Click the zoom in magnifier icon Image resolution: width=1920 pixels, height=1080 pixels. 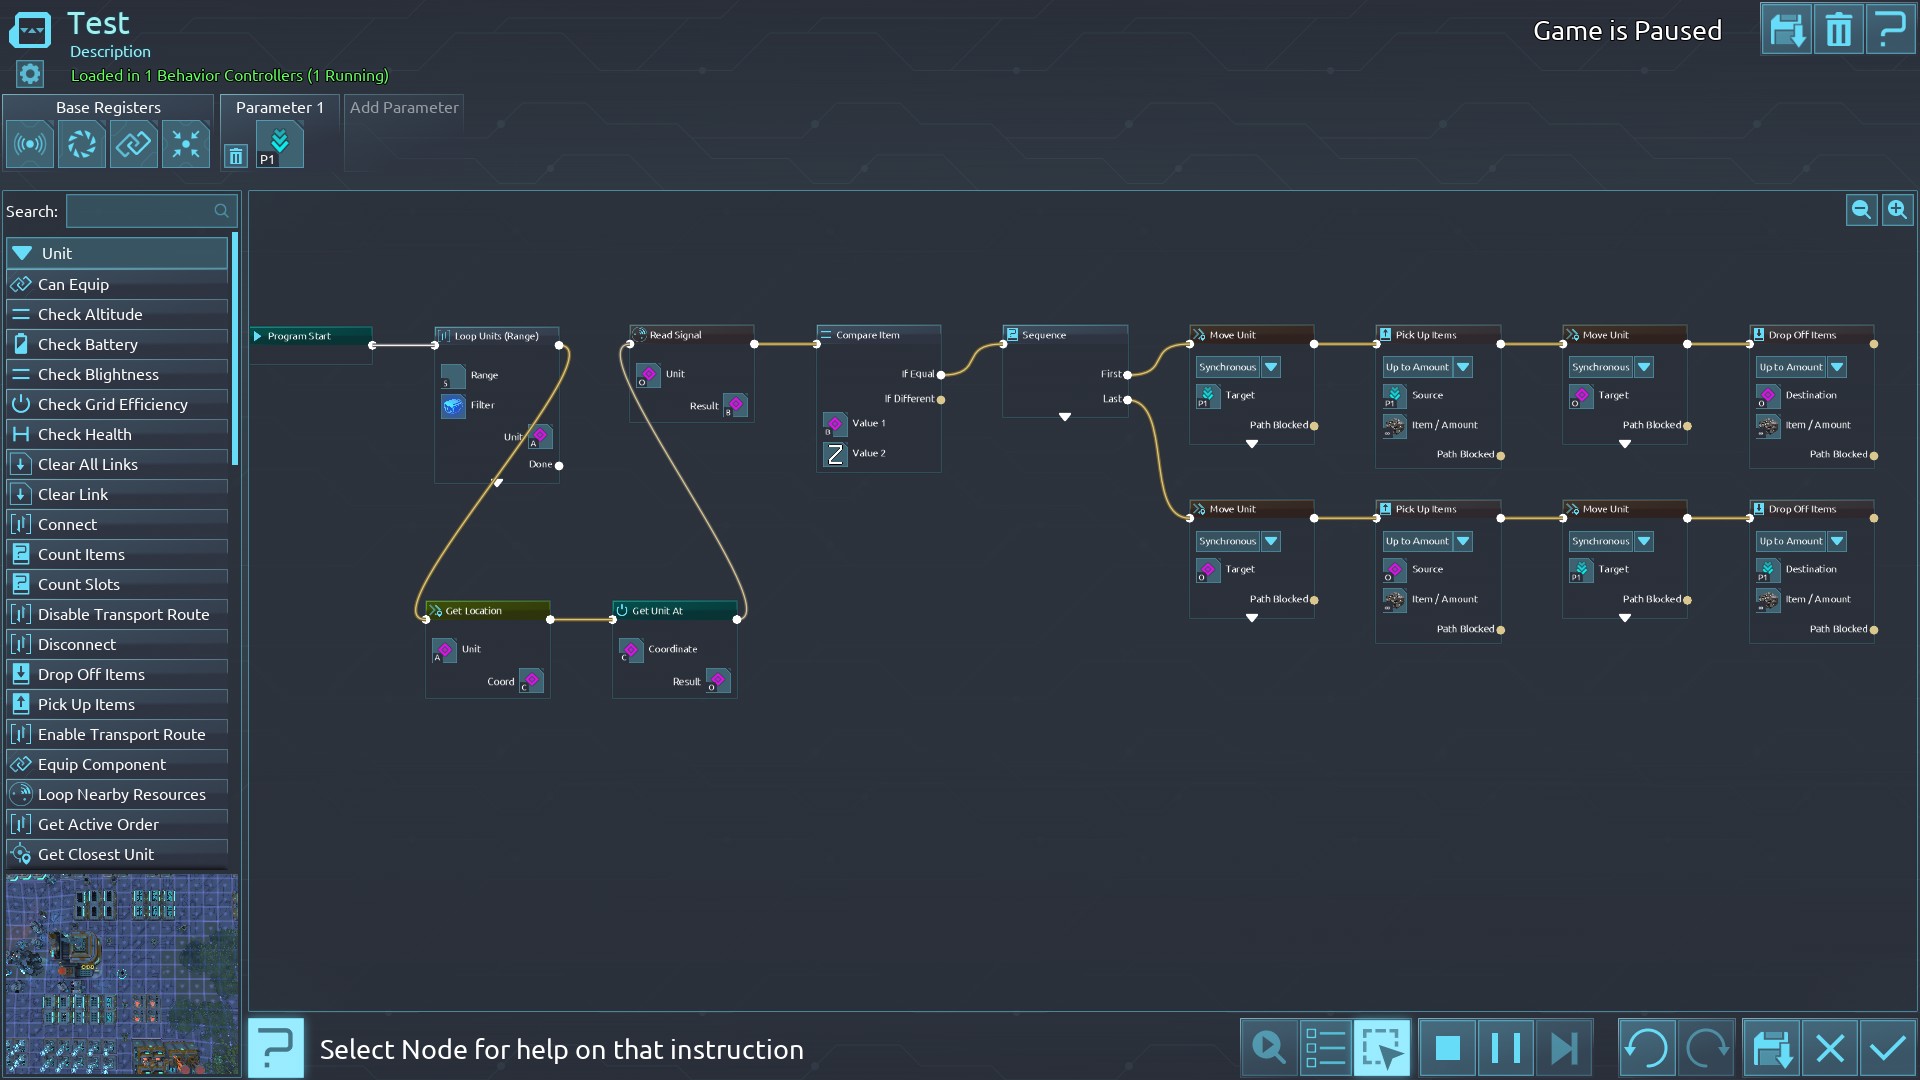(1897, 210)
